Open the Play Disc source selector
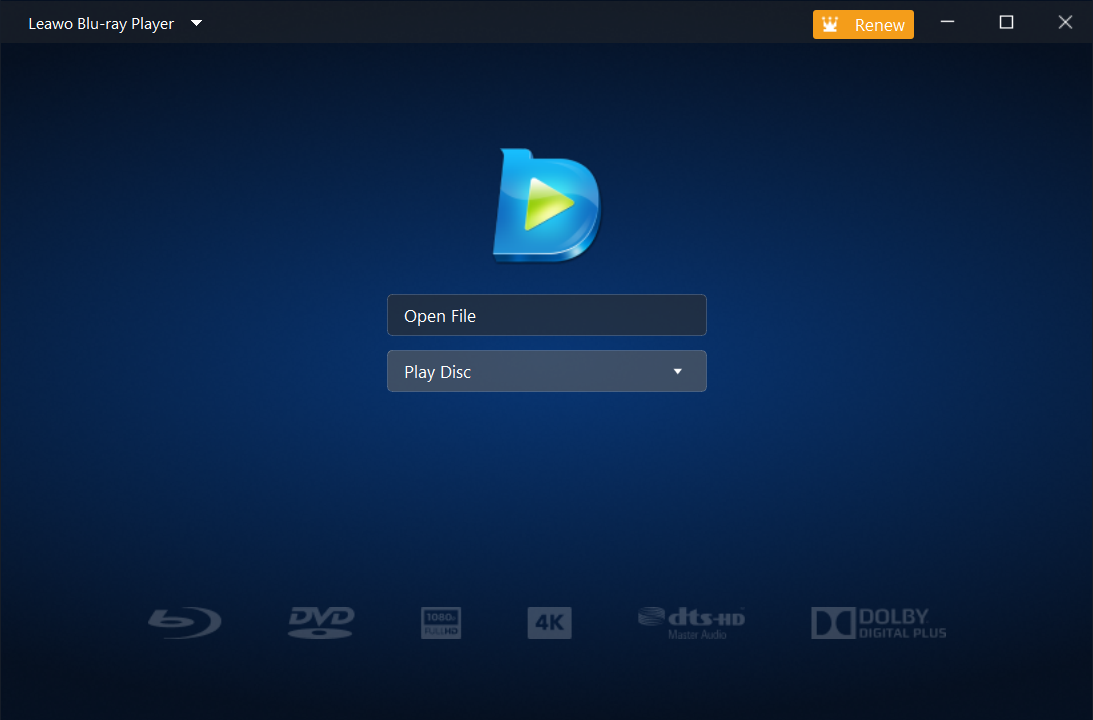The width and height of the screenshot is (1093, 720). click(x=546, y=371)
